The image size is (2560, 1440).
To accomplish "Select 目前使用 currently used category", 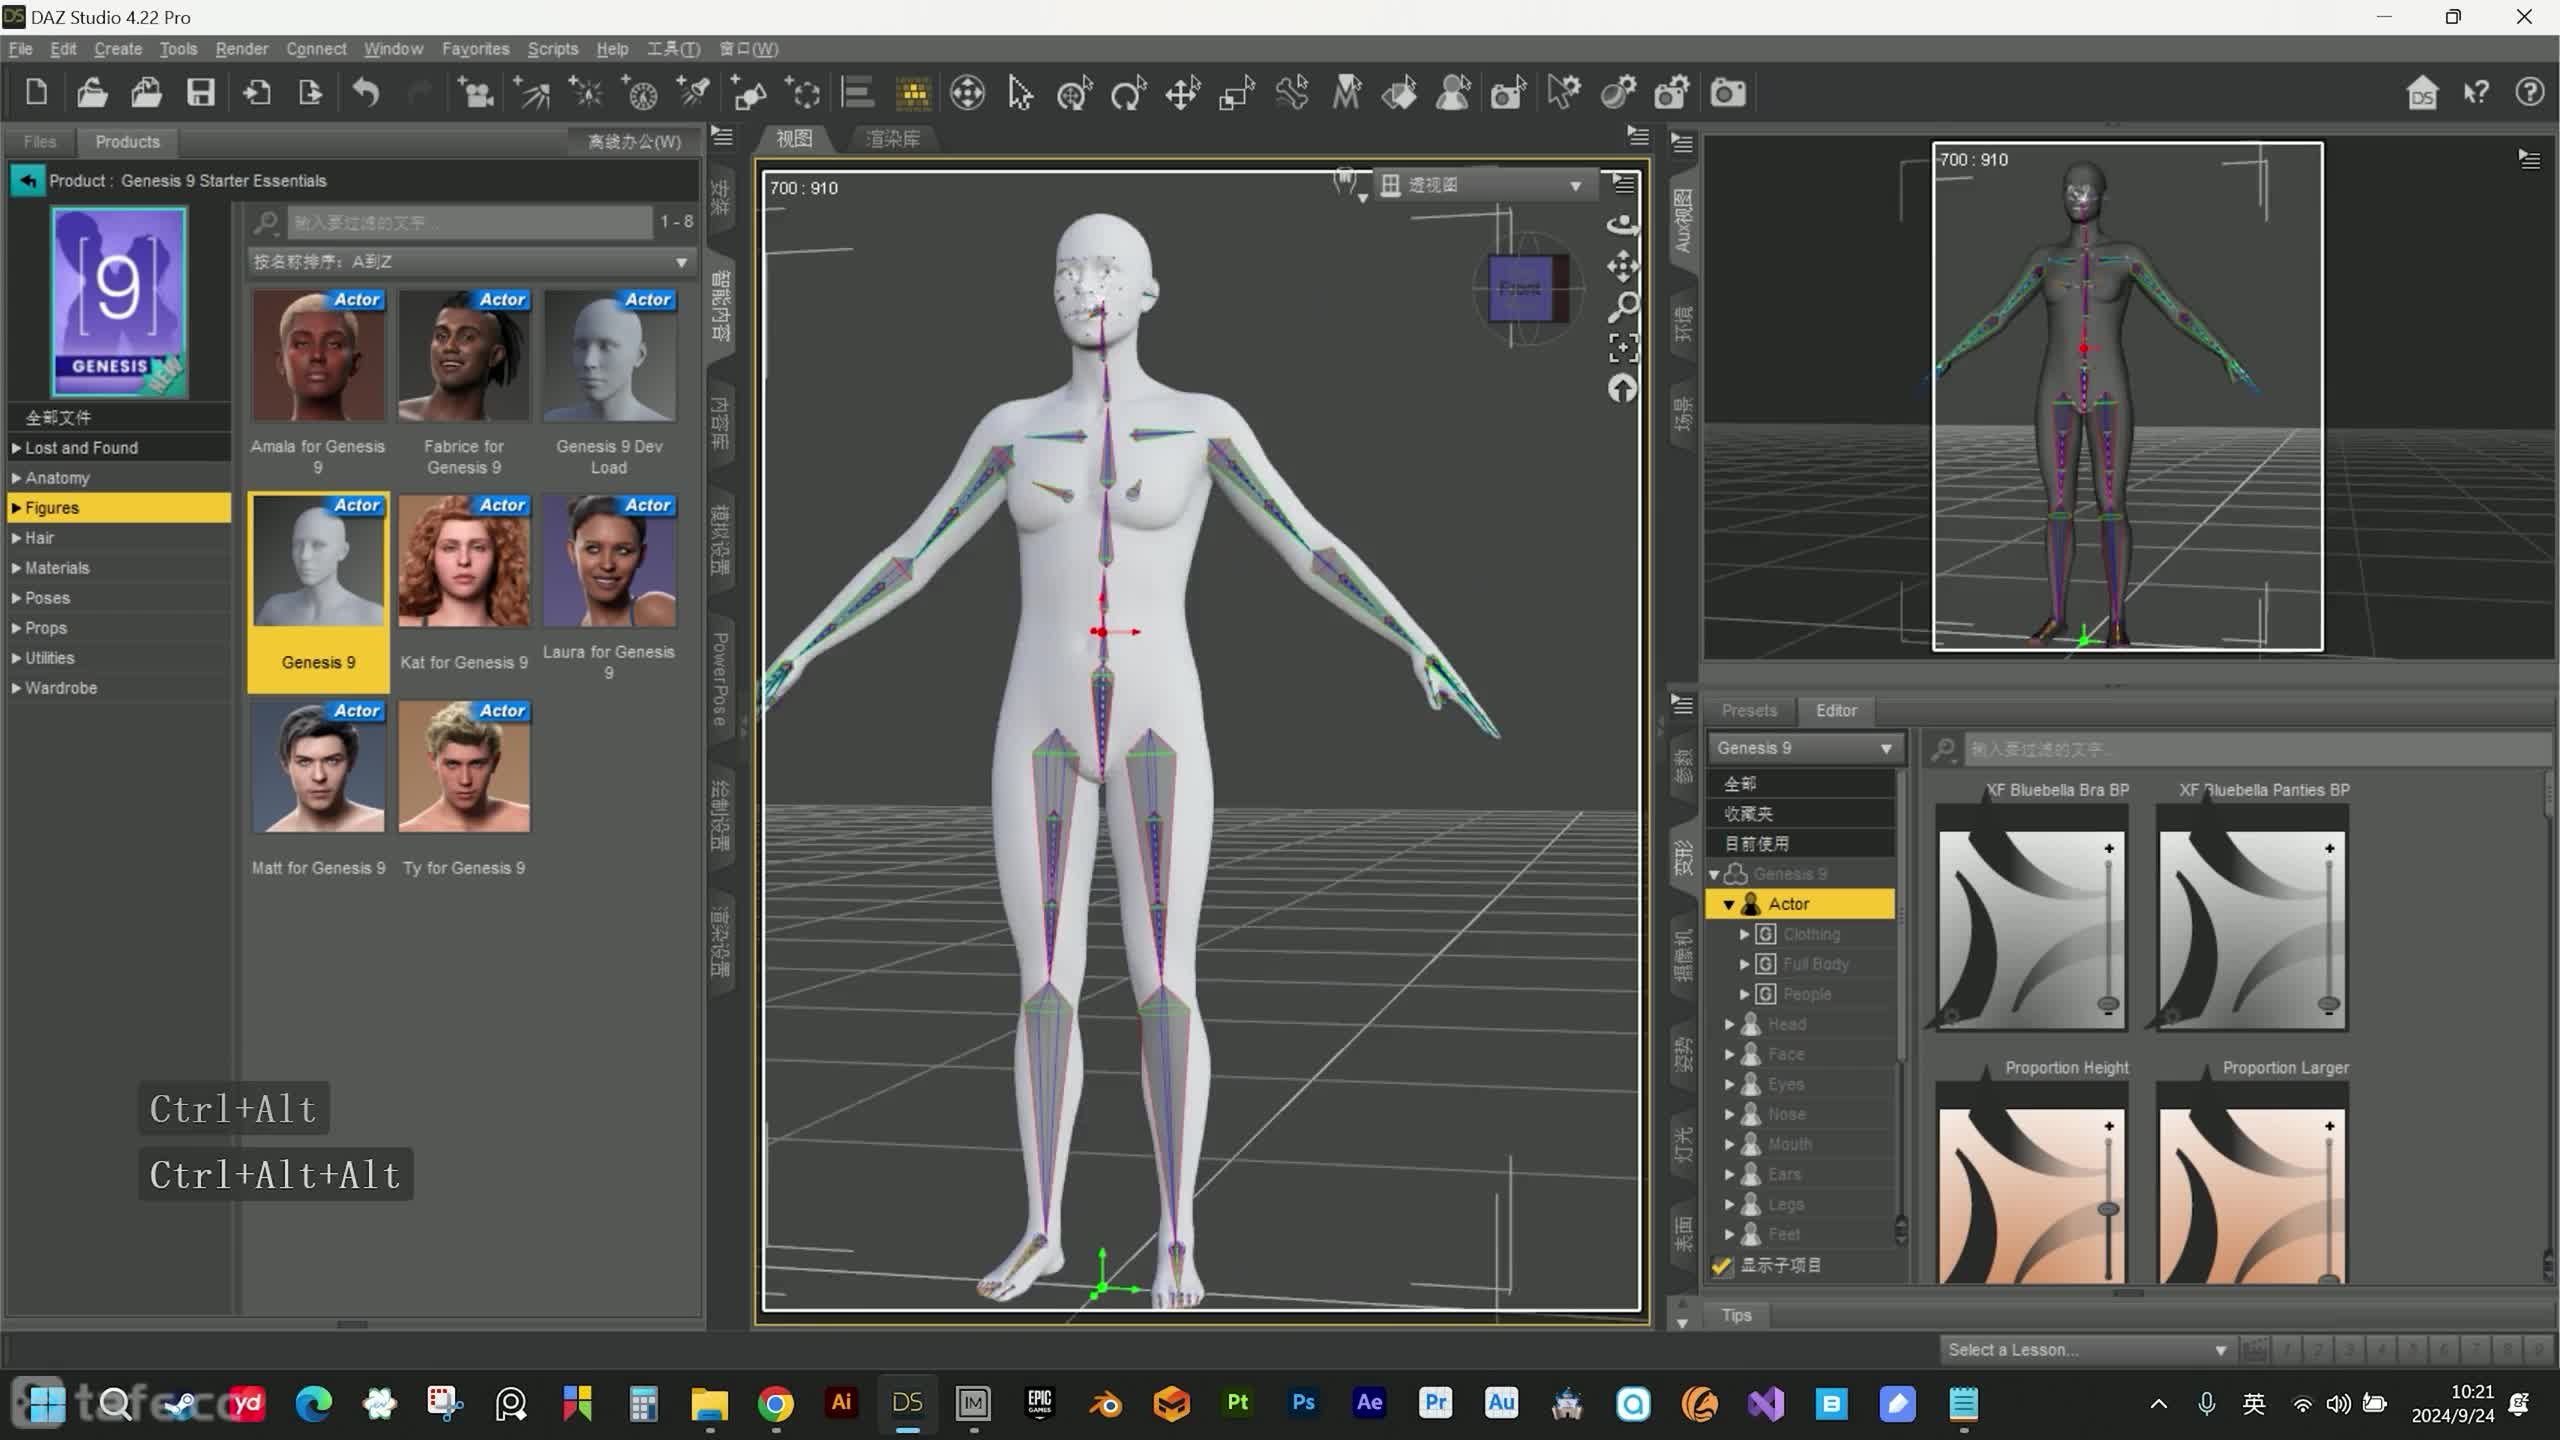I will point(1800,844).
